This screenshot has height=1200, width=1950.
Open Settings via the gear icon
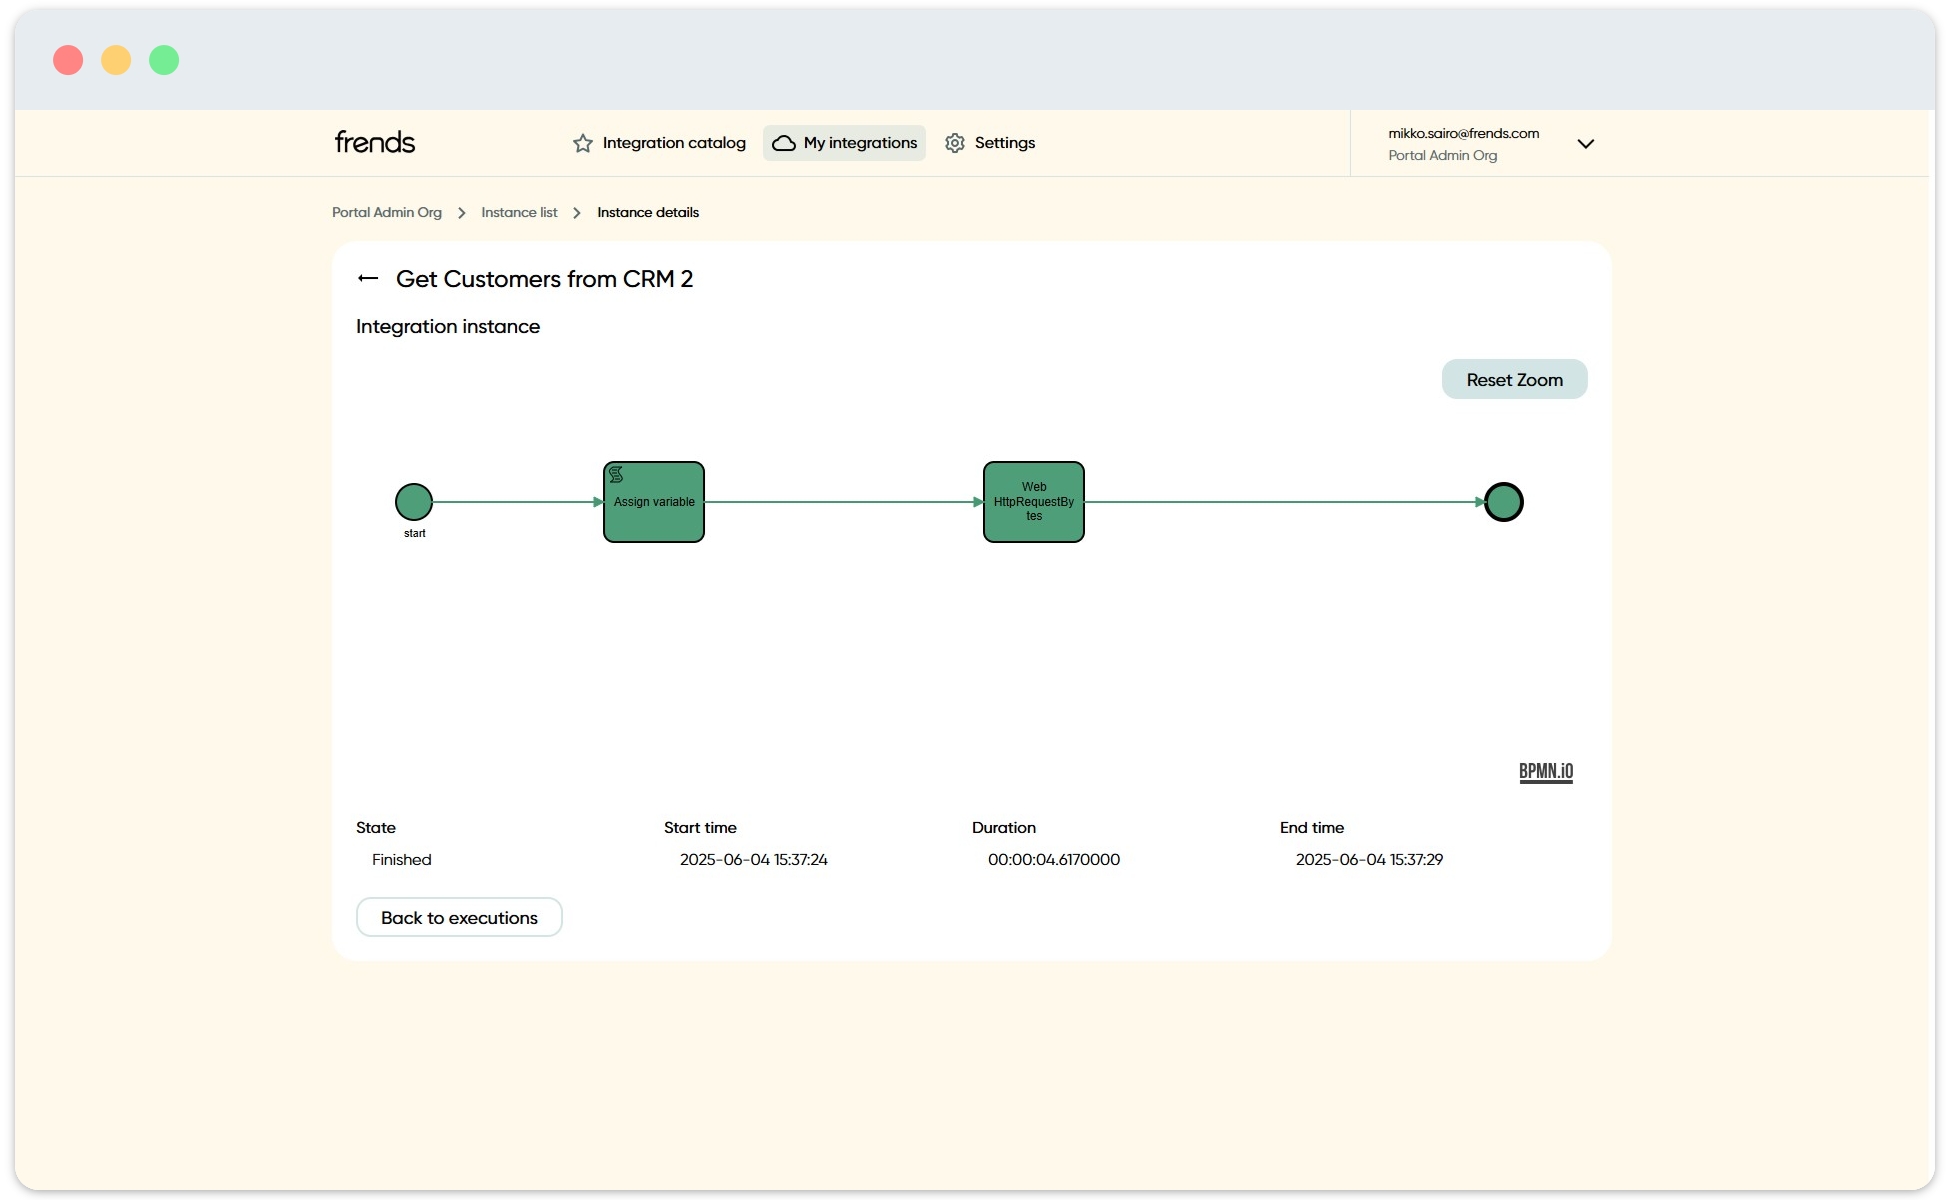tap(955, 143)
